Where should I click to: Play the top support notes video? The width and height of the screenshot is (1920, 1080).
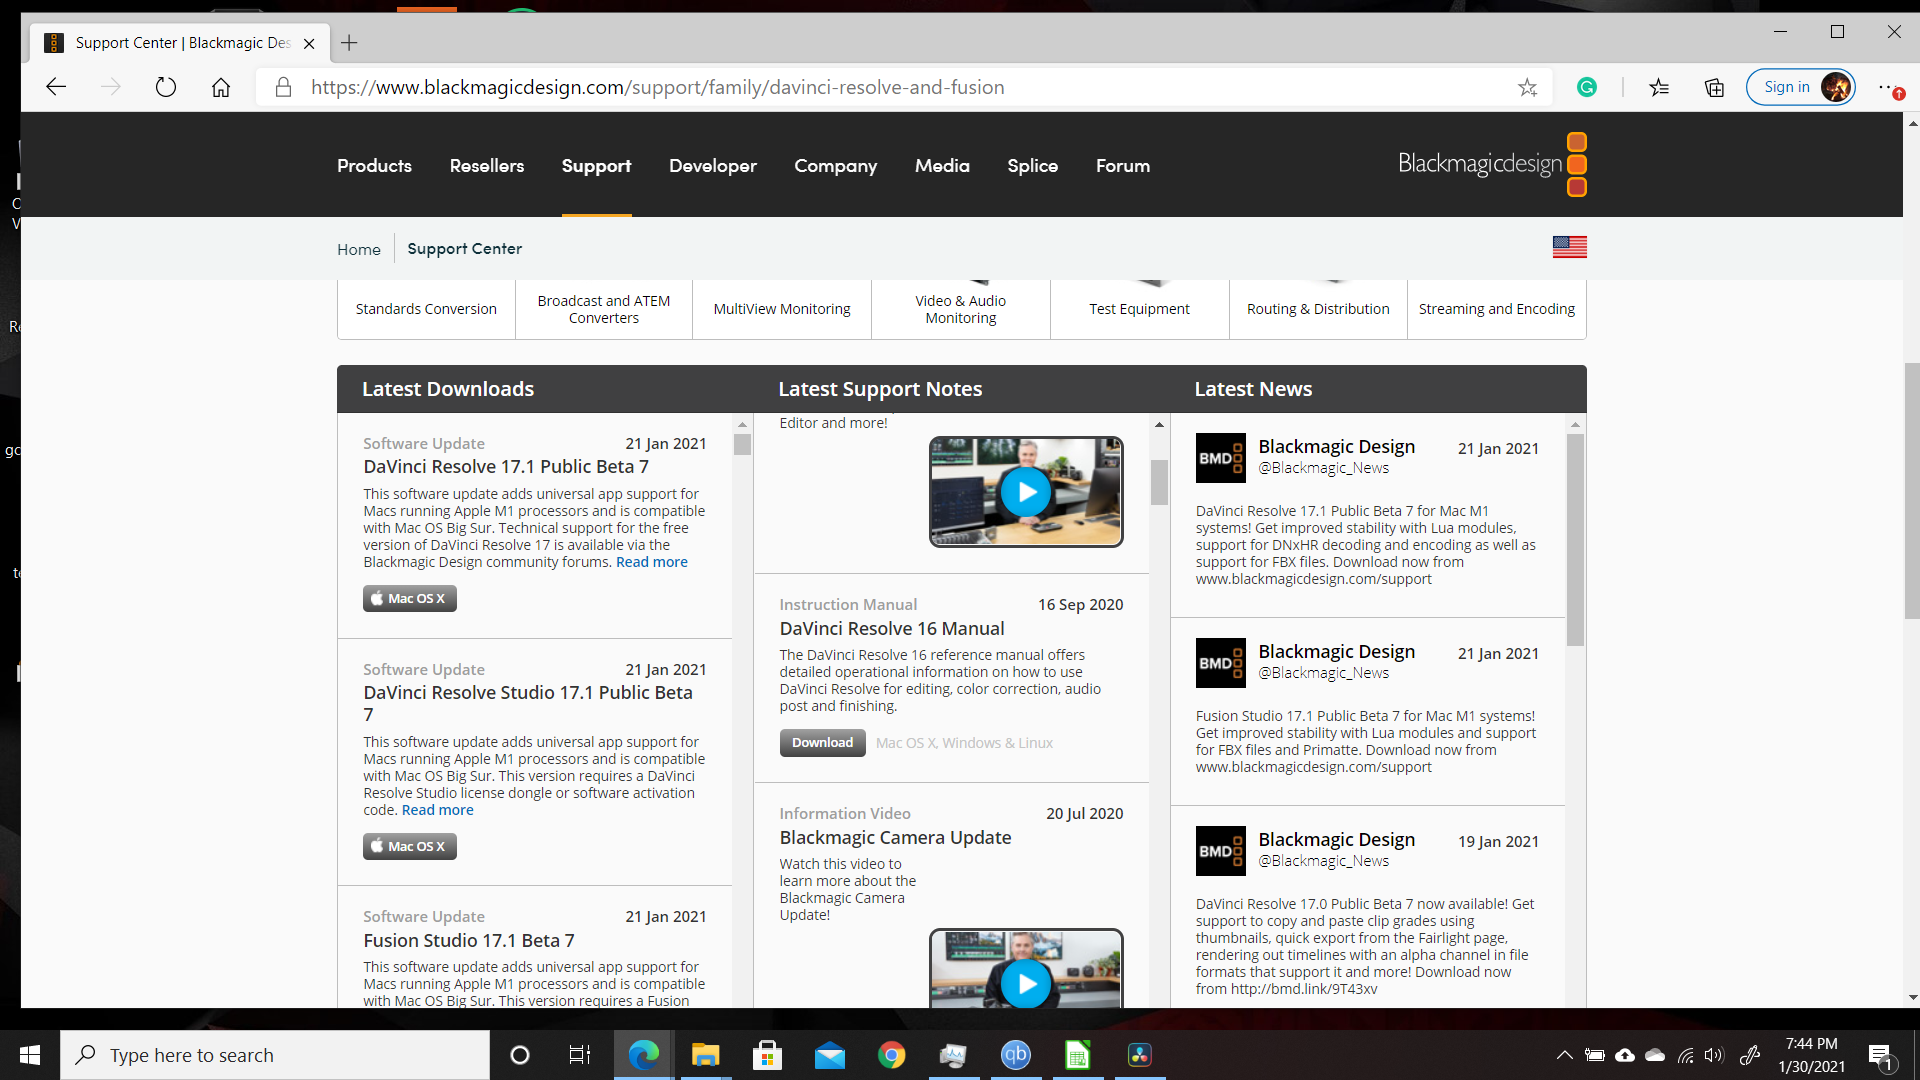1026,492
